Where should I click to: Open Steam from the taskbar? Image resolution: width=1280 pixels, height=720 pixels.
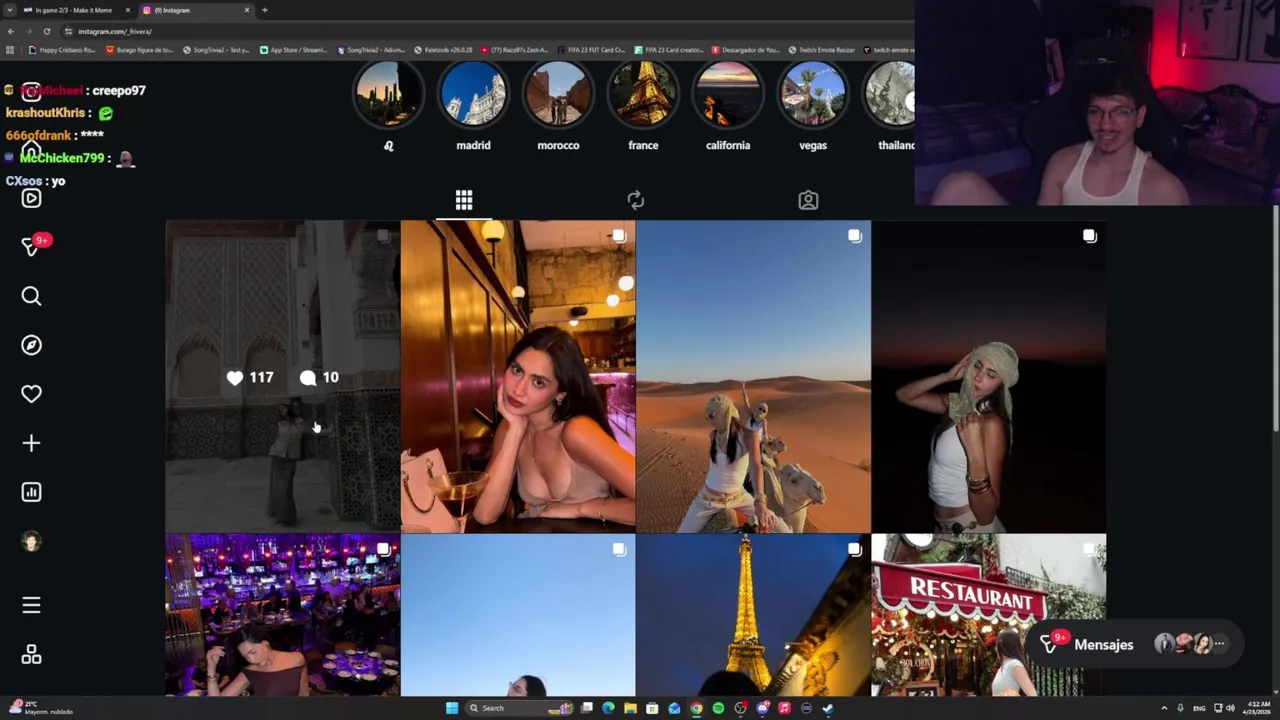tap(828, 708)
